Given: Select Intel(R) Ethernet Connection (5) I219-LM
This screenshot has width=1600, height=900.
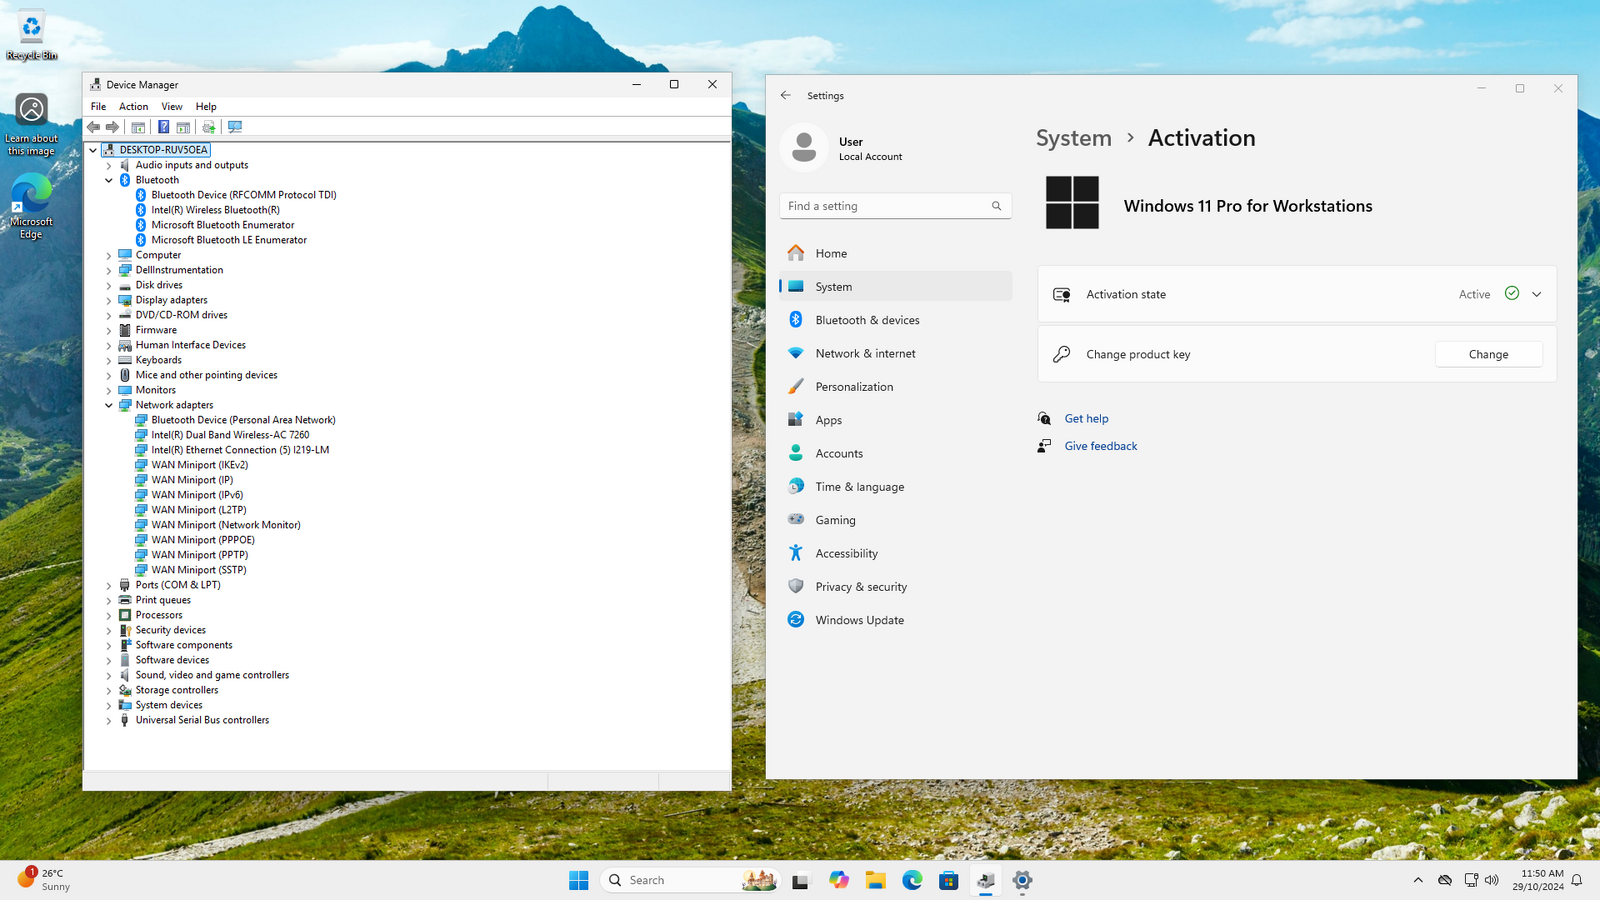Looking at the screenshot, I should (x=240, y=450).
